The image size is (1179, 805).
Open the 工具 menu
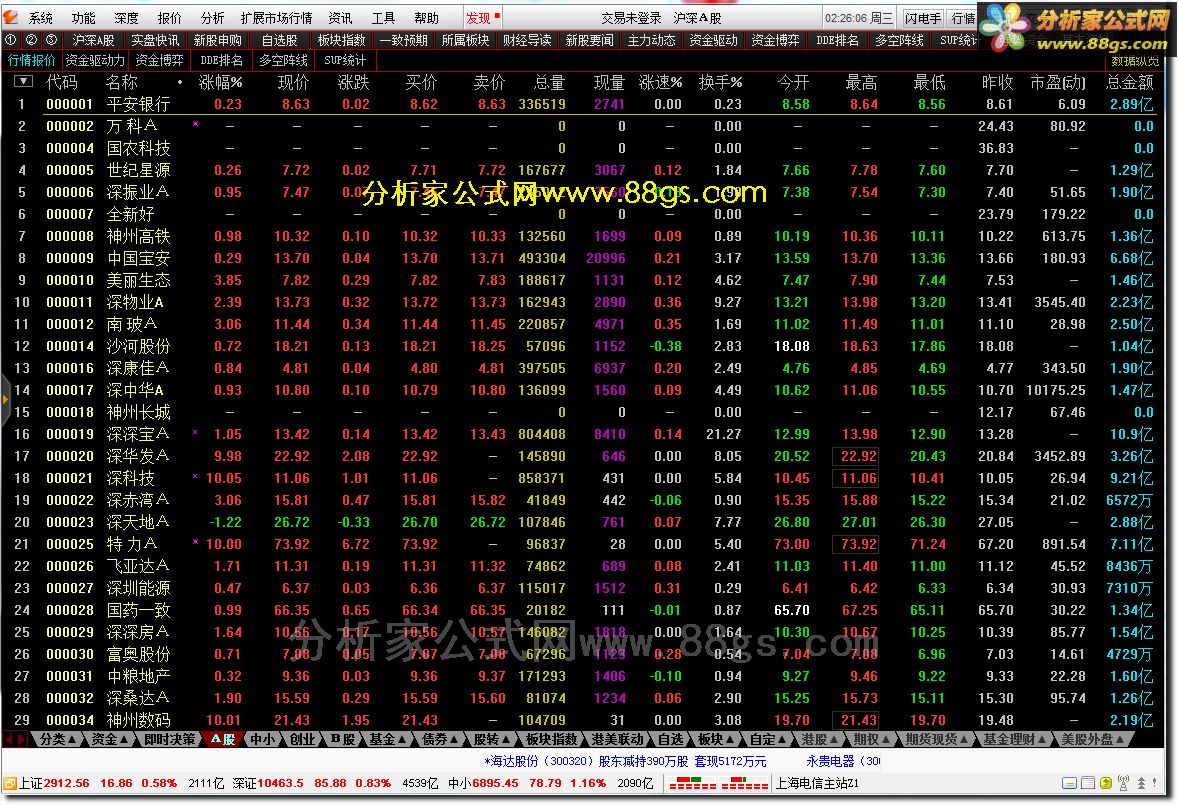pyautogui.click(x=383, y=18)
